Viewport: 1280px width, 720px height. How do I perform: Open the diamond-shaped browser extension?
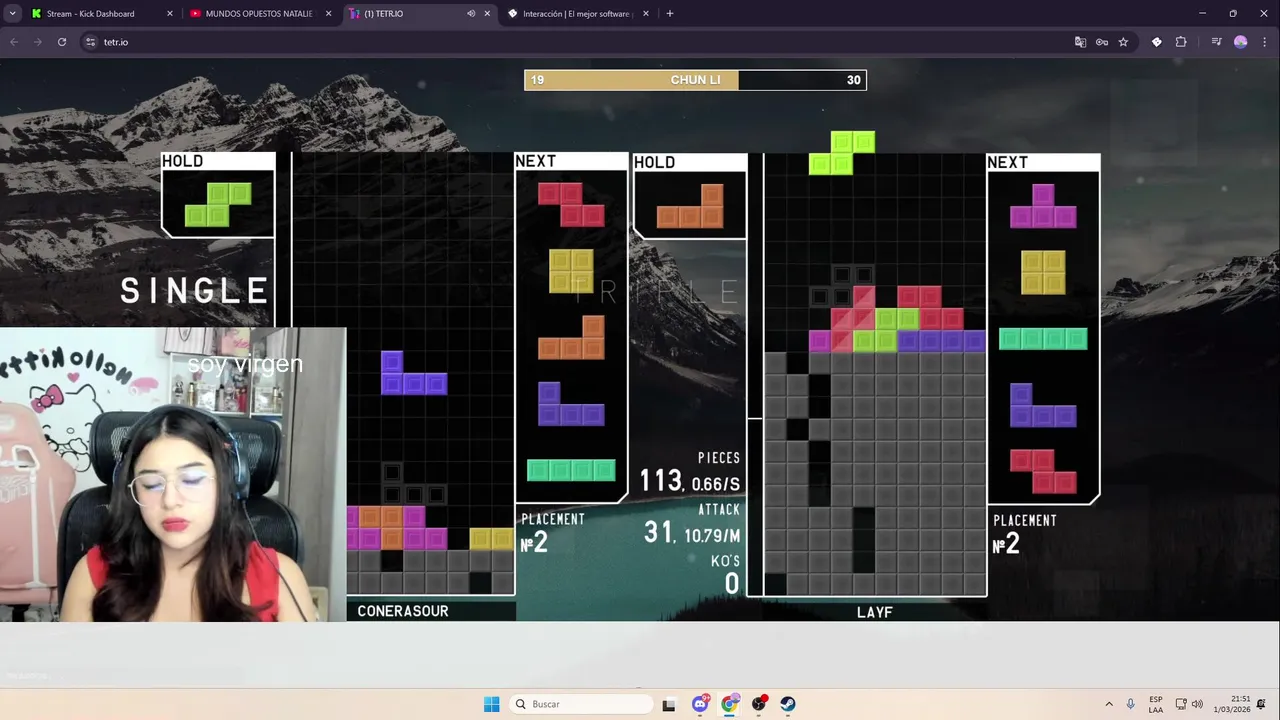pyautogui.click(x=1157, y=42)
